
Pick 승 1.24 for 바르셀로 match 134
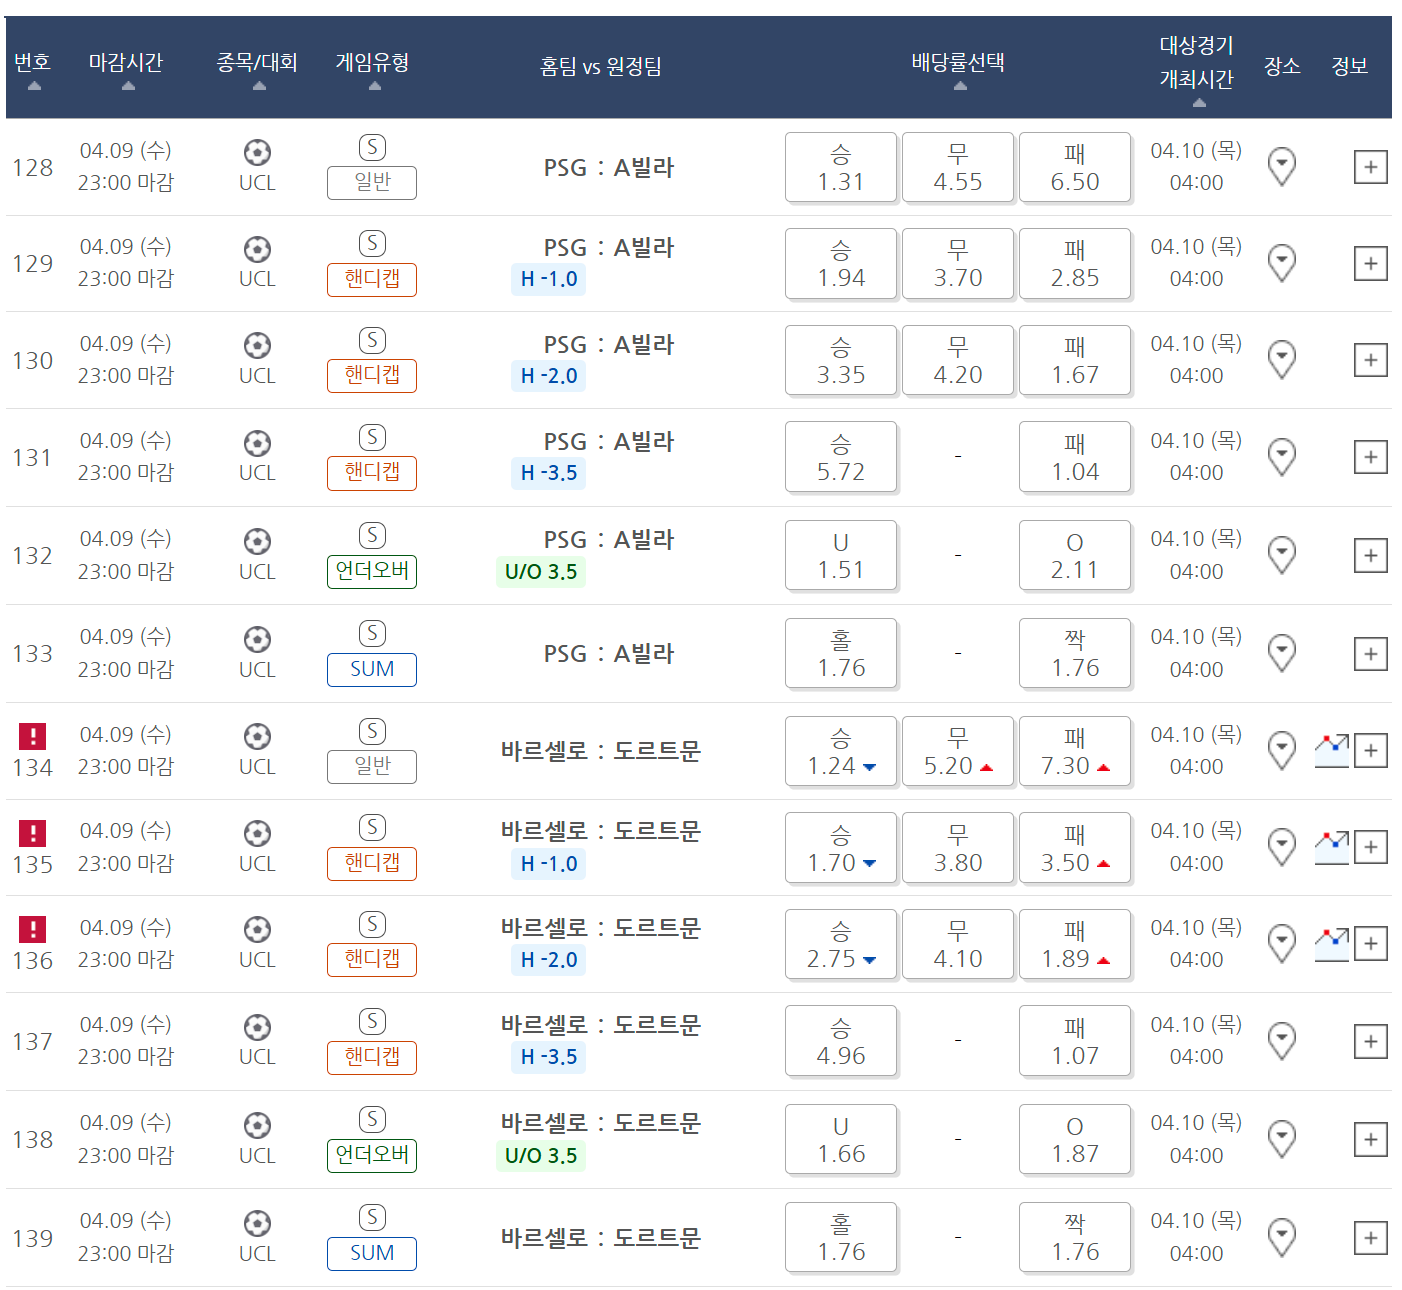click(841, 751)
